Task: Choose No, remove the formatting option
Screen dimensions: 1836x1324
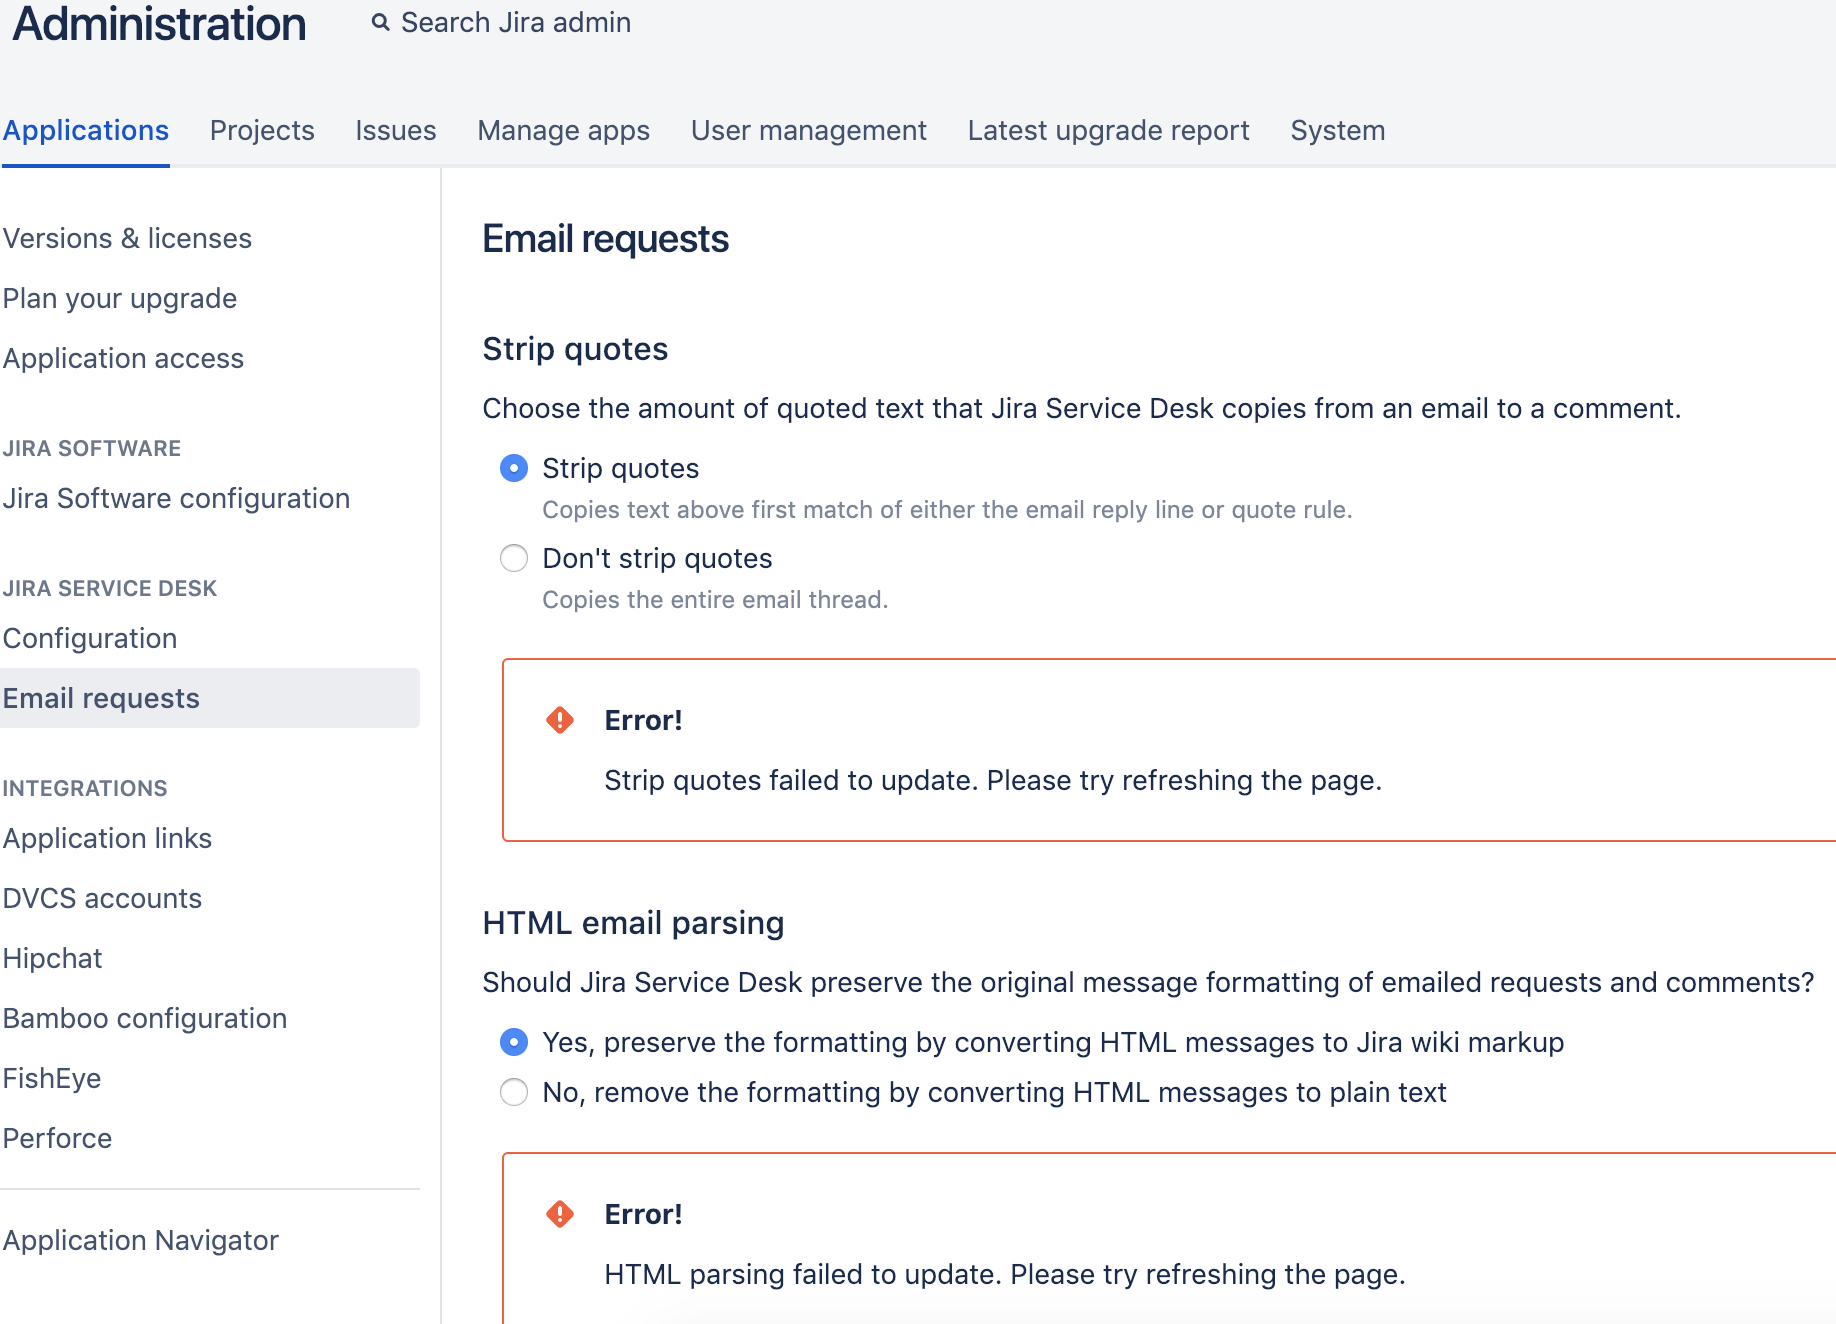Action: point(514,1092)
